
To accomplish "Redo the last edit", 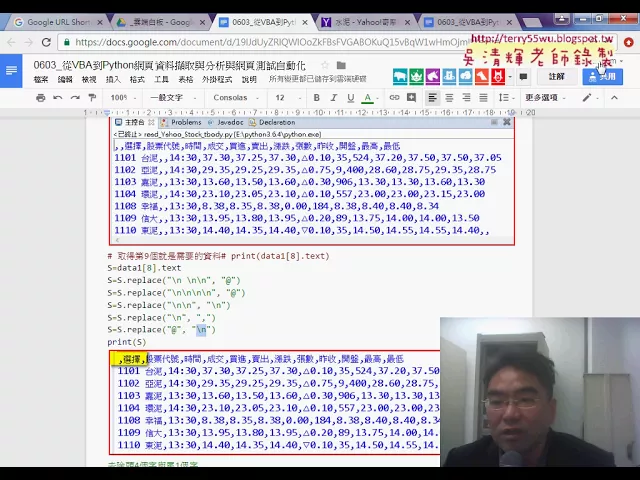I will pos(75,98).
